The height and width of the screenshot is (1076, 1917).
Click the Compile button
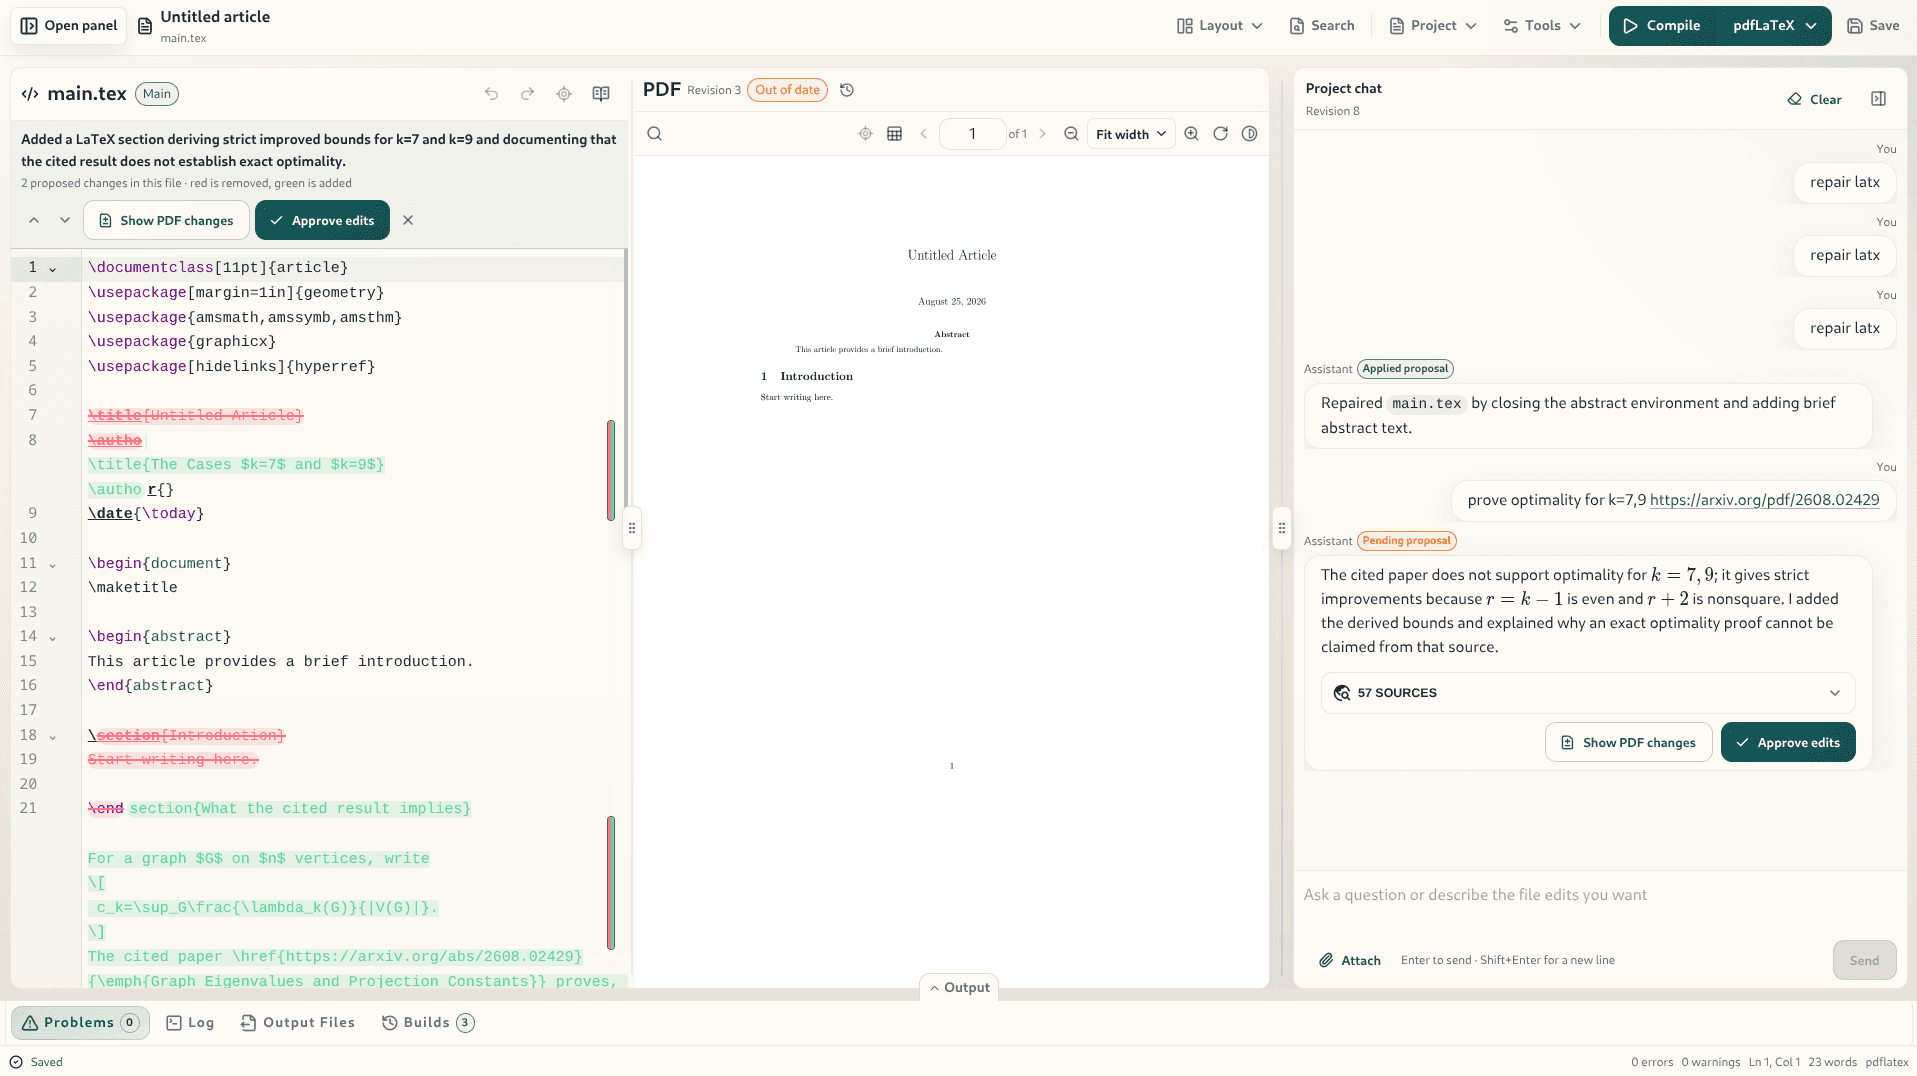pyautogui.click(x=1661, y=26)
